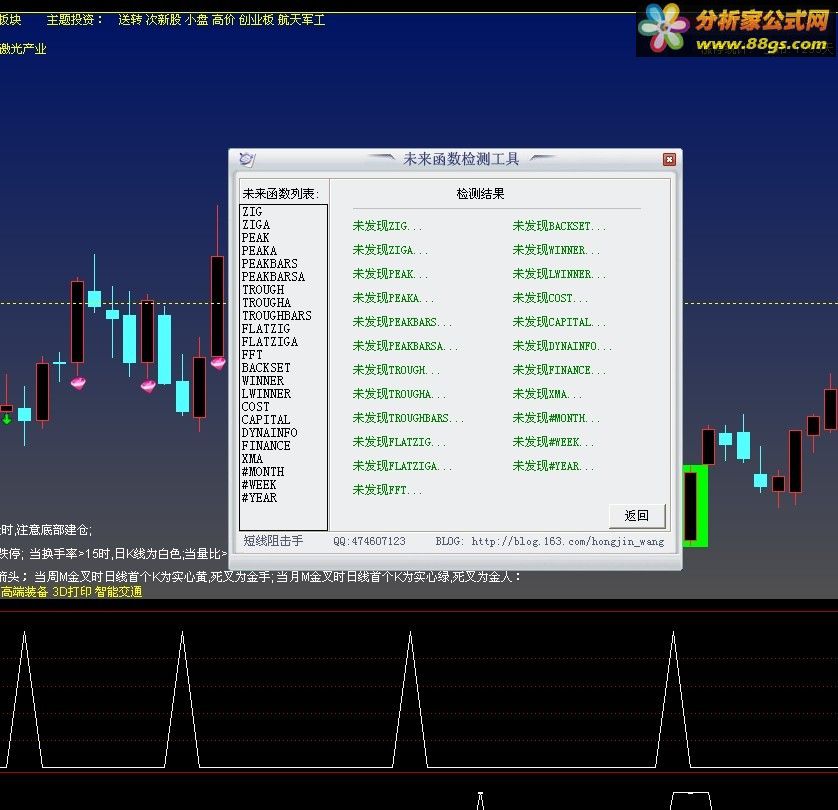
Task: Select #YEAR in the function list
Action: (x=259, y=497)
